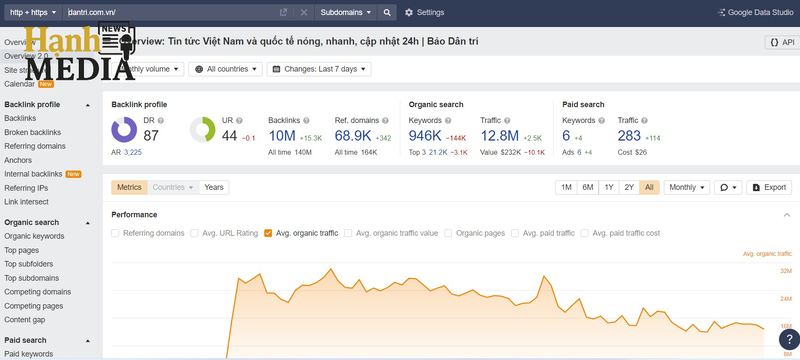
Task: Uncheck Avg. organic traffic checkbox
Action: click(268, 233)
